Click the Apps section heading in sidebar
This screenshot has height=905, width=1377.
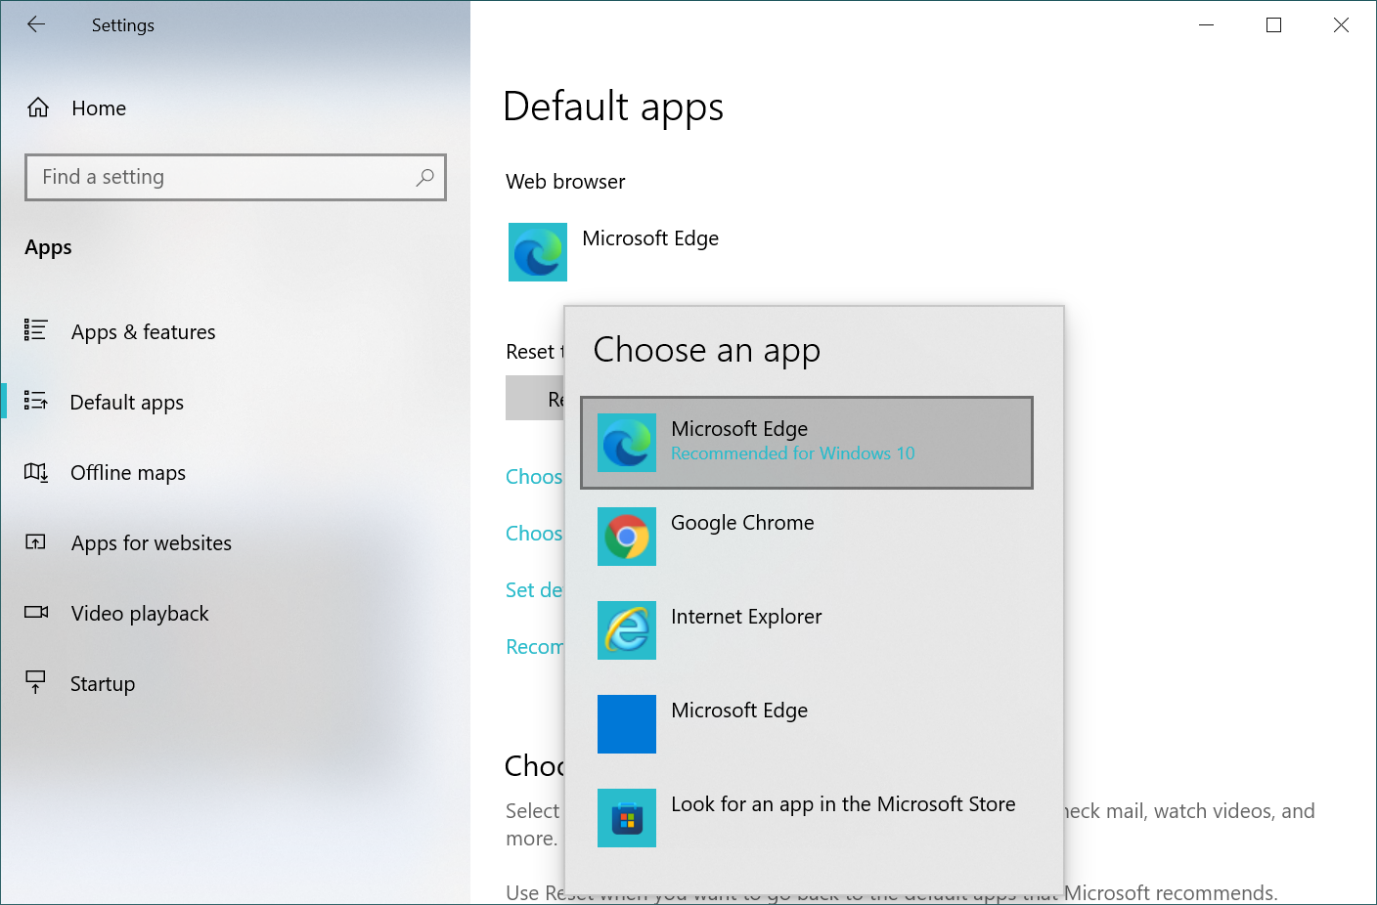click(x=48, y=247)
